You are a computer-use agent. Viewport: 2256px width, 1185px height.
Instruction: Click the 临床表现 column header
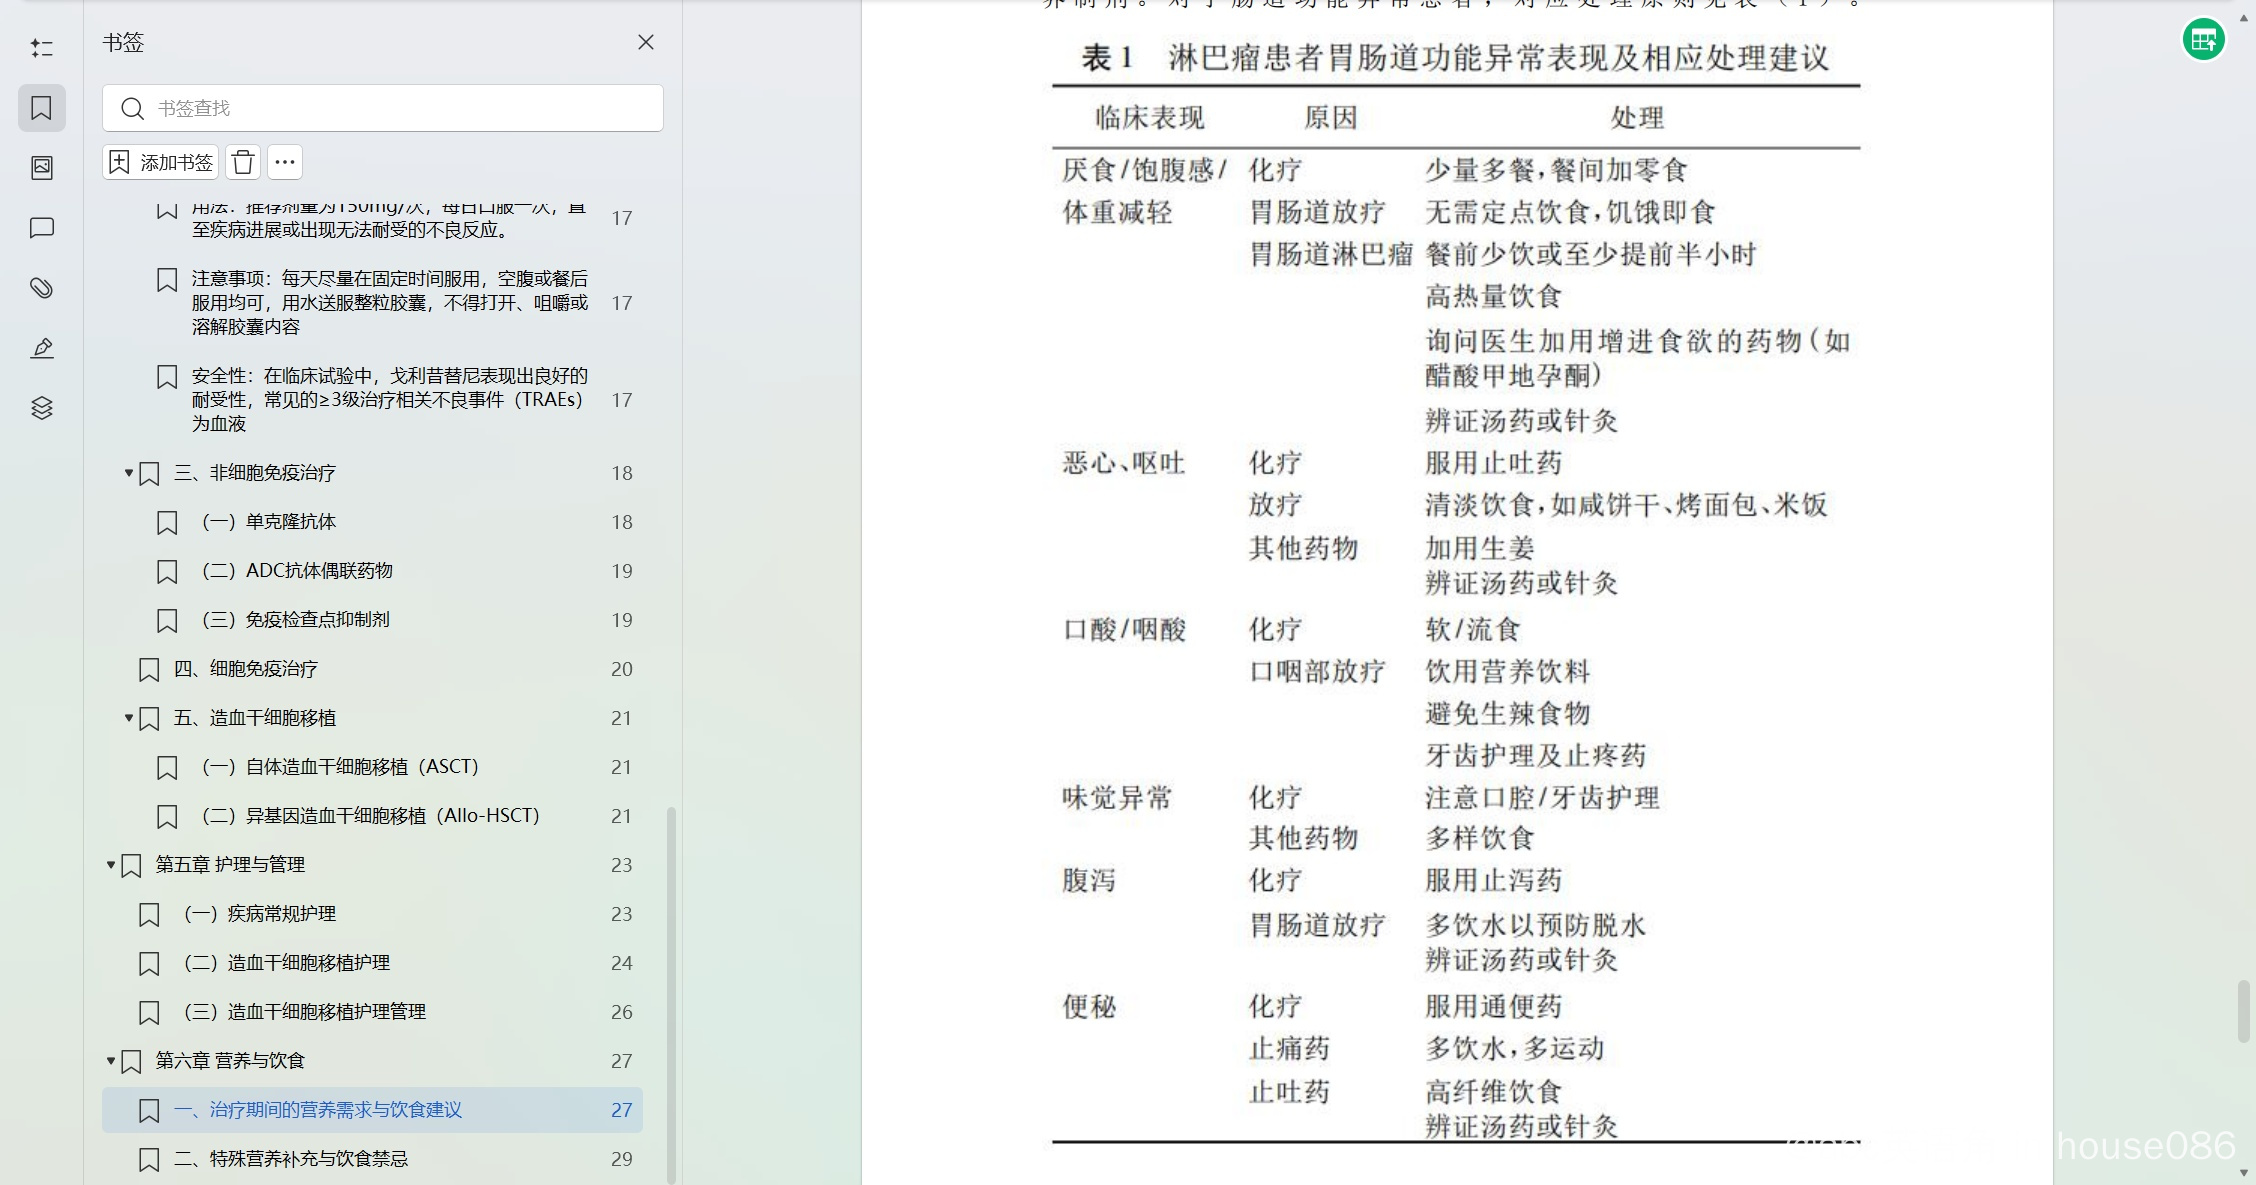point(1149,118)
